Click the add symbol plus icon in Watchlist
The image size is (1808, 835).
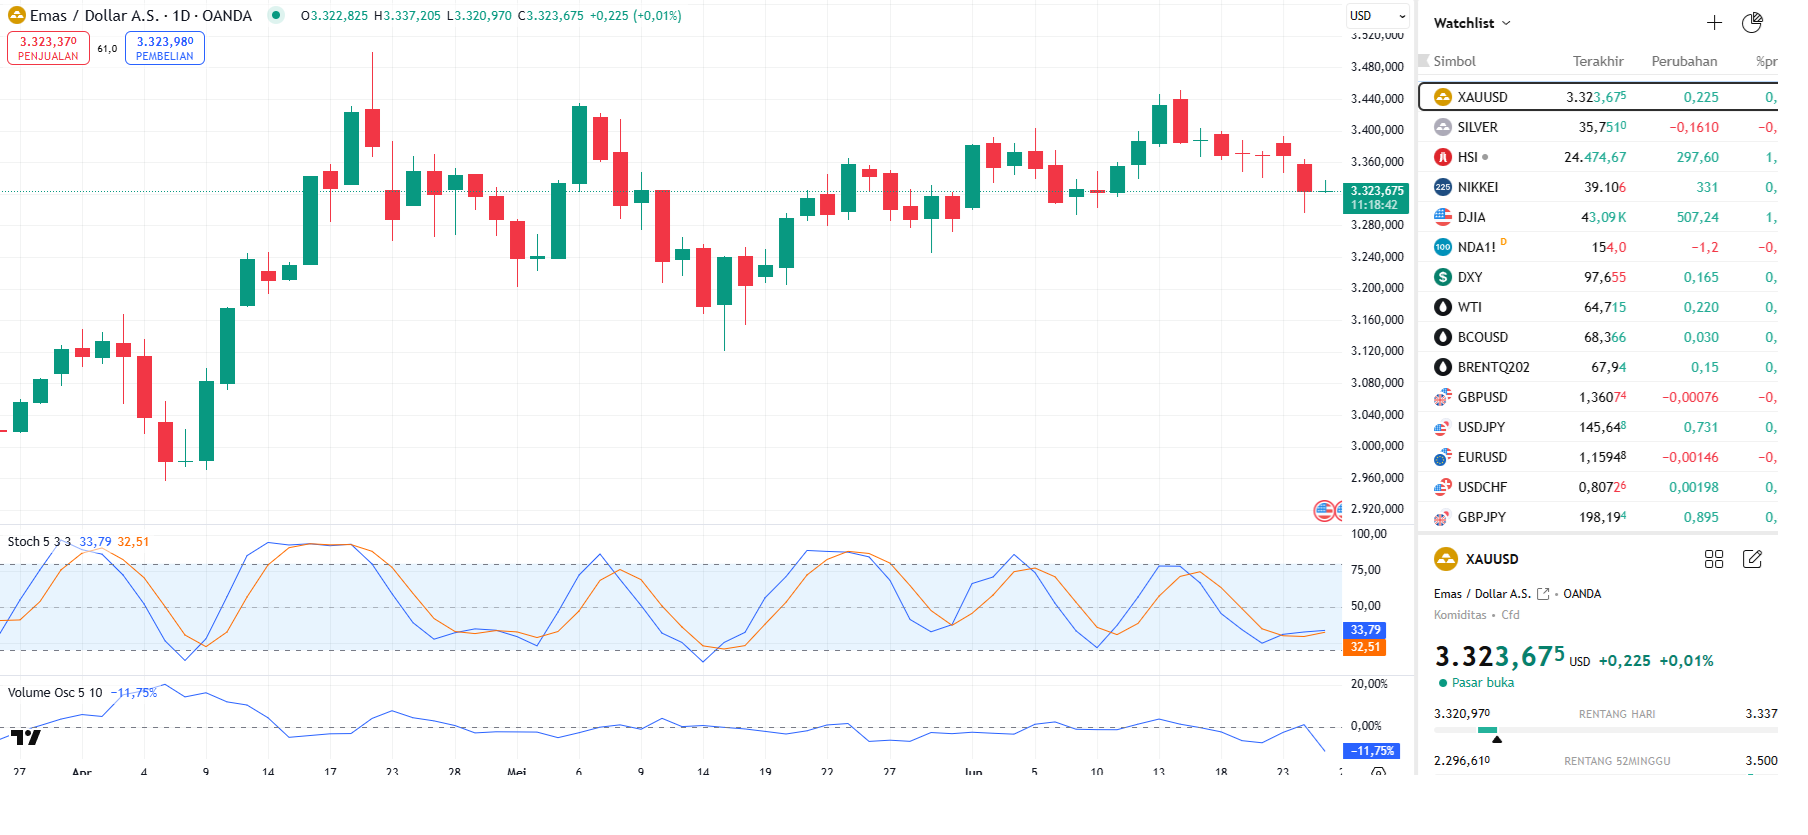click(x=1714, y=23)
